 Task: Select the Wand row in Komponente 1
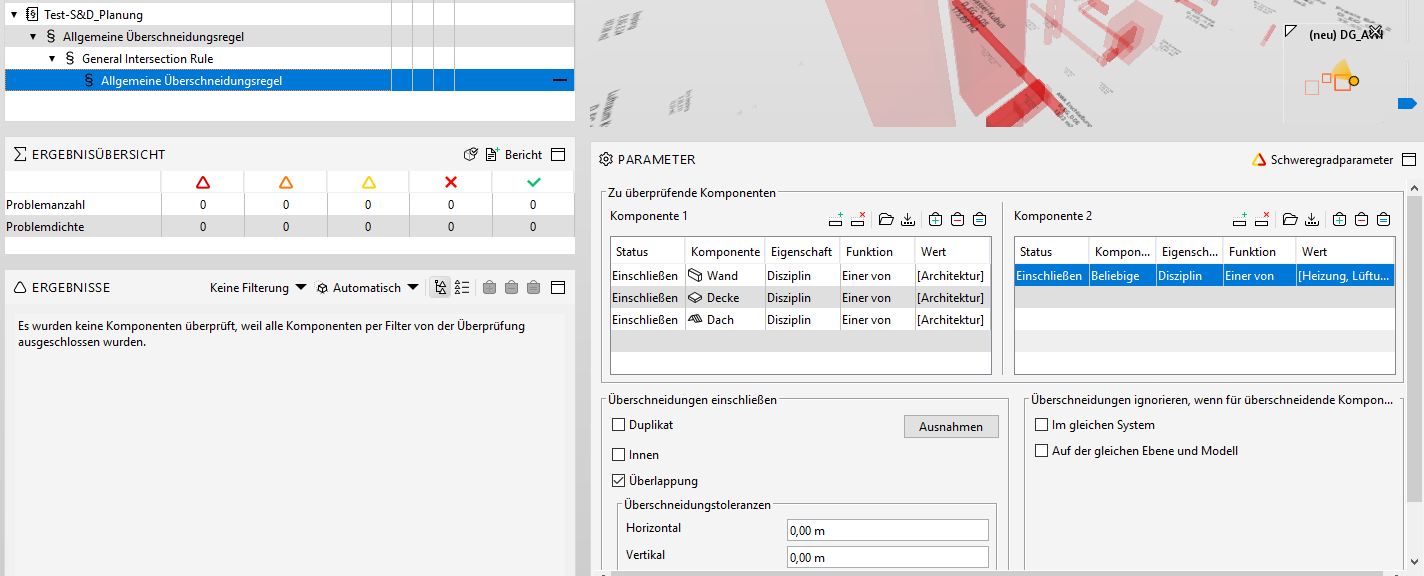click(800, 276)
